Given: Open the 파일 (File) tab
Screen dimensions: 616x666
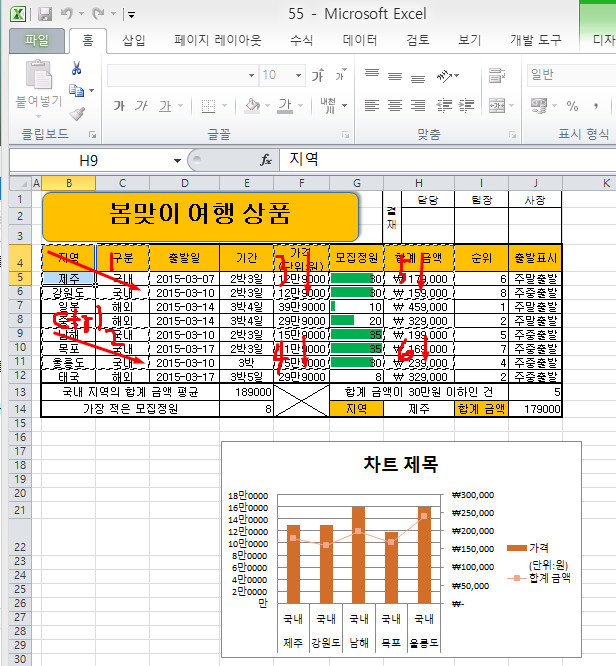Looking at the screenshot, I should (37, 40).
